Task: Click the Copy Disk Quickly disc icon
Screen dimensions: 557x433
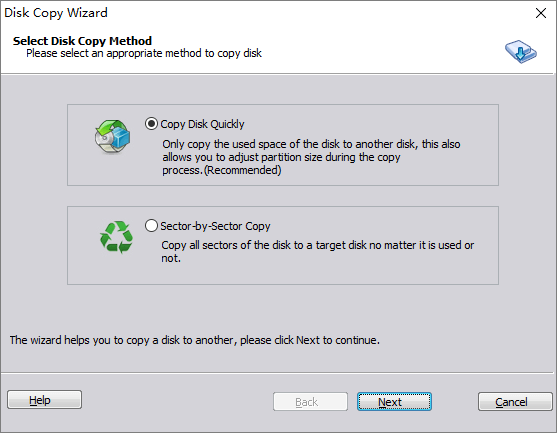Action: pos(112,137)
